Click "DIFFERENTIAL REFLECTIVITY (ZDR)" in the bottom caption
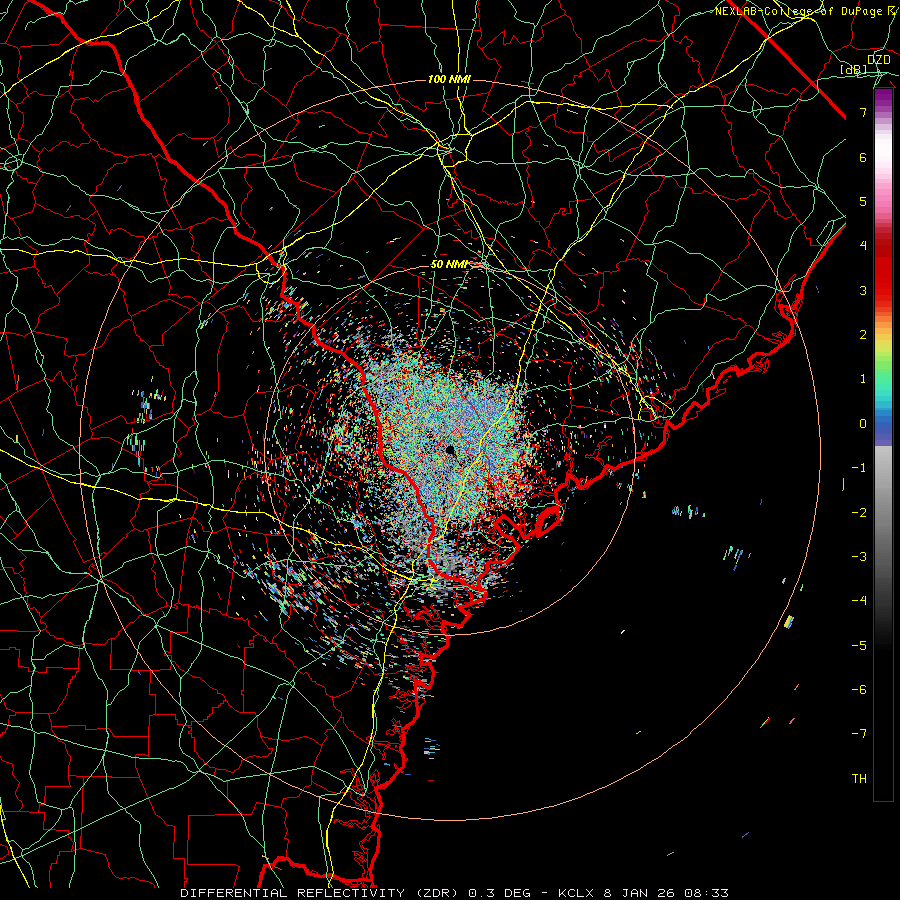The image size is (900, 900). 321,893
